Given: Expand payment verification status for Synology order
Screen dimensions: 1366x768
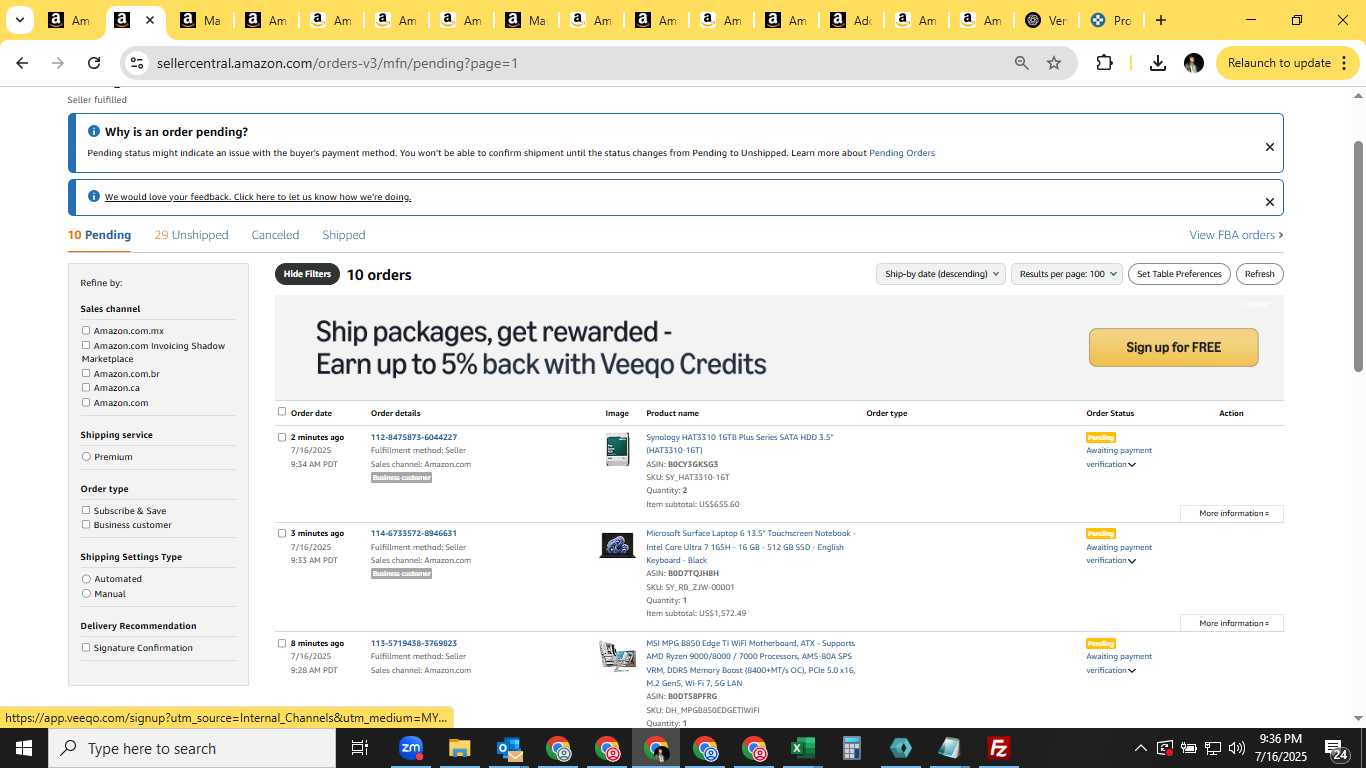Looking at the screenshot, I should [x=1132, y=465].
